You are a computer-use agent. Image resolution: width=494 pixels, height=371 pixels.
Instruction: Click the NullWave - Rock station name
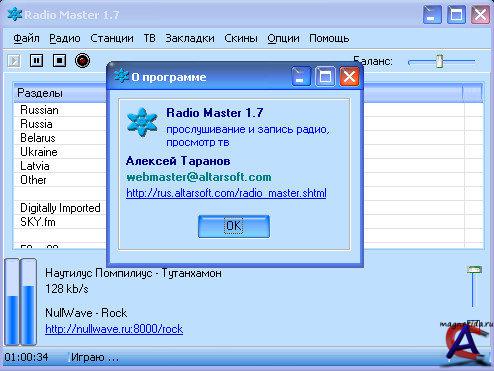pyautogui.click(x=86, y=313)
